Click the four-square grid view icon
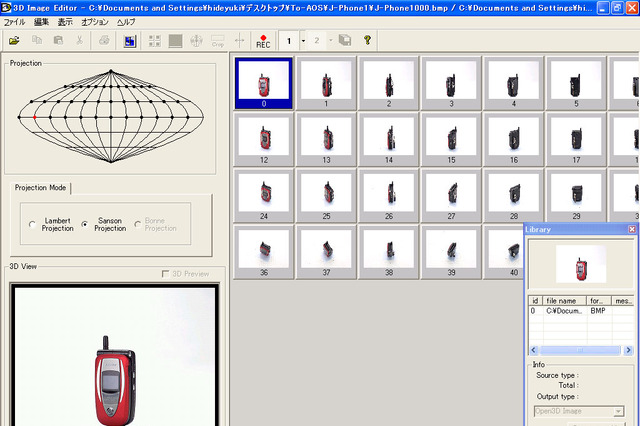This screenshot has width=640, height=426. pos(155,41)
